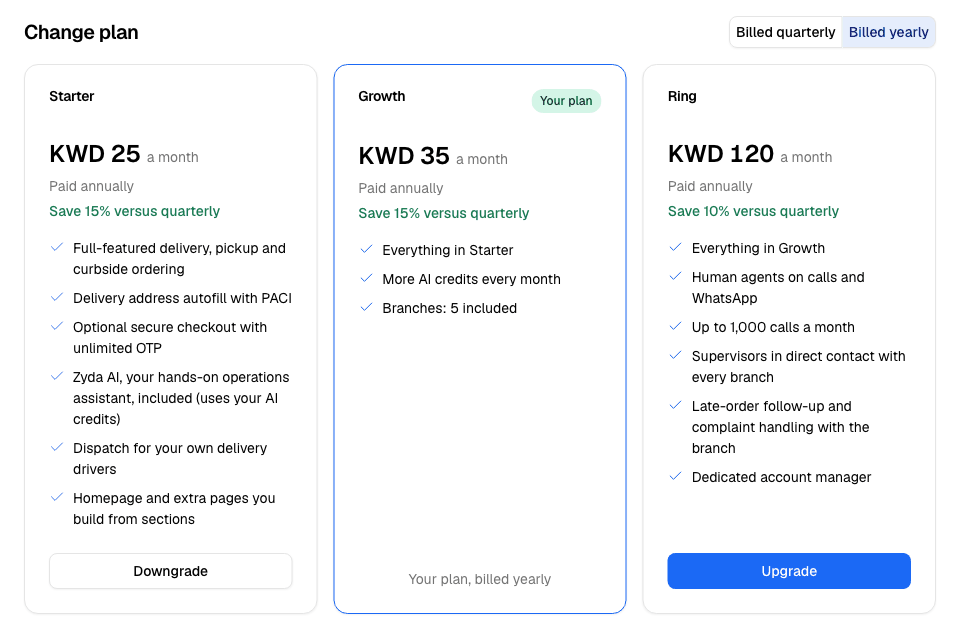Click checkmark beside Late-order follow-up
Screen dimensions: 960x640
[x=675, y=405]
